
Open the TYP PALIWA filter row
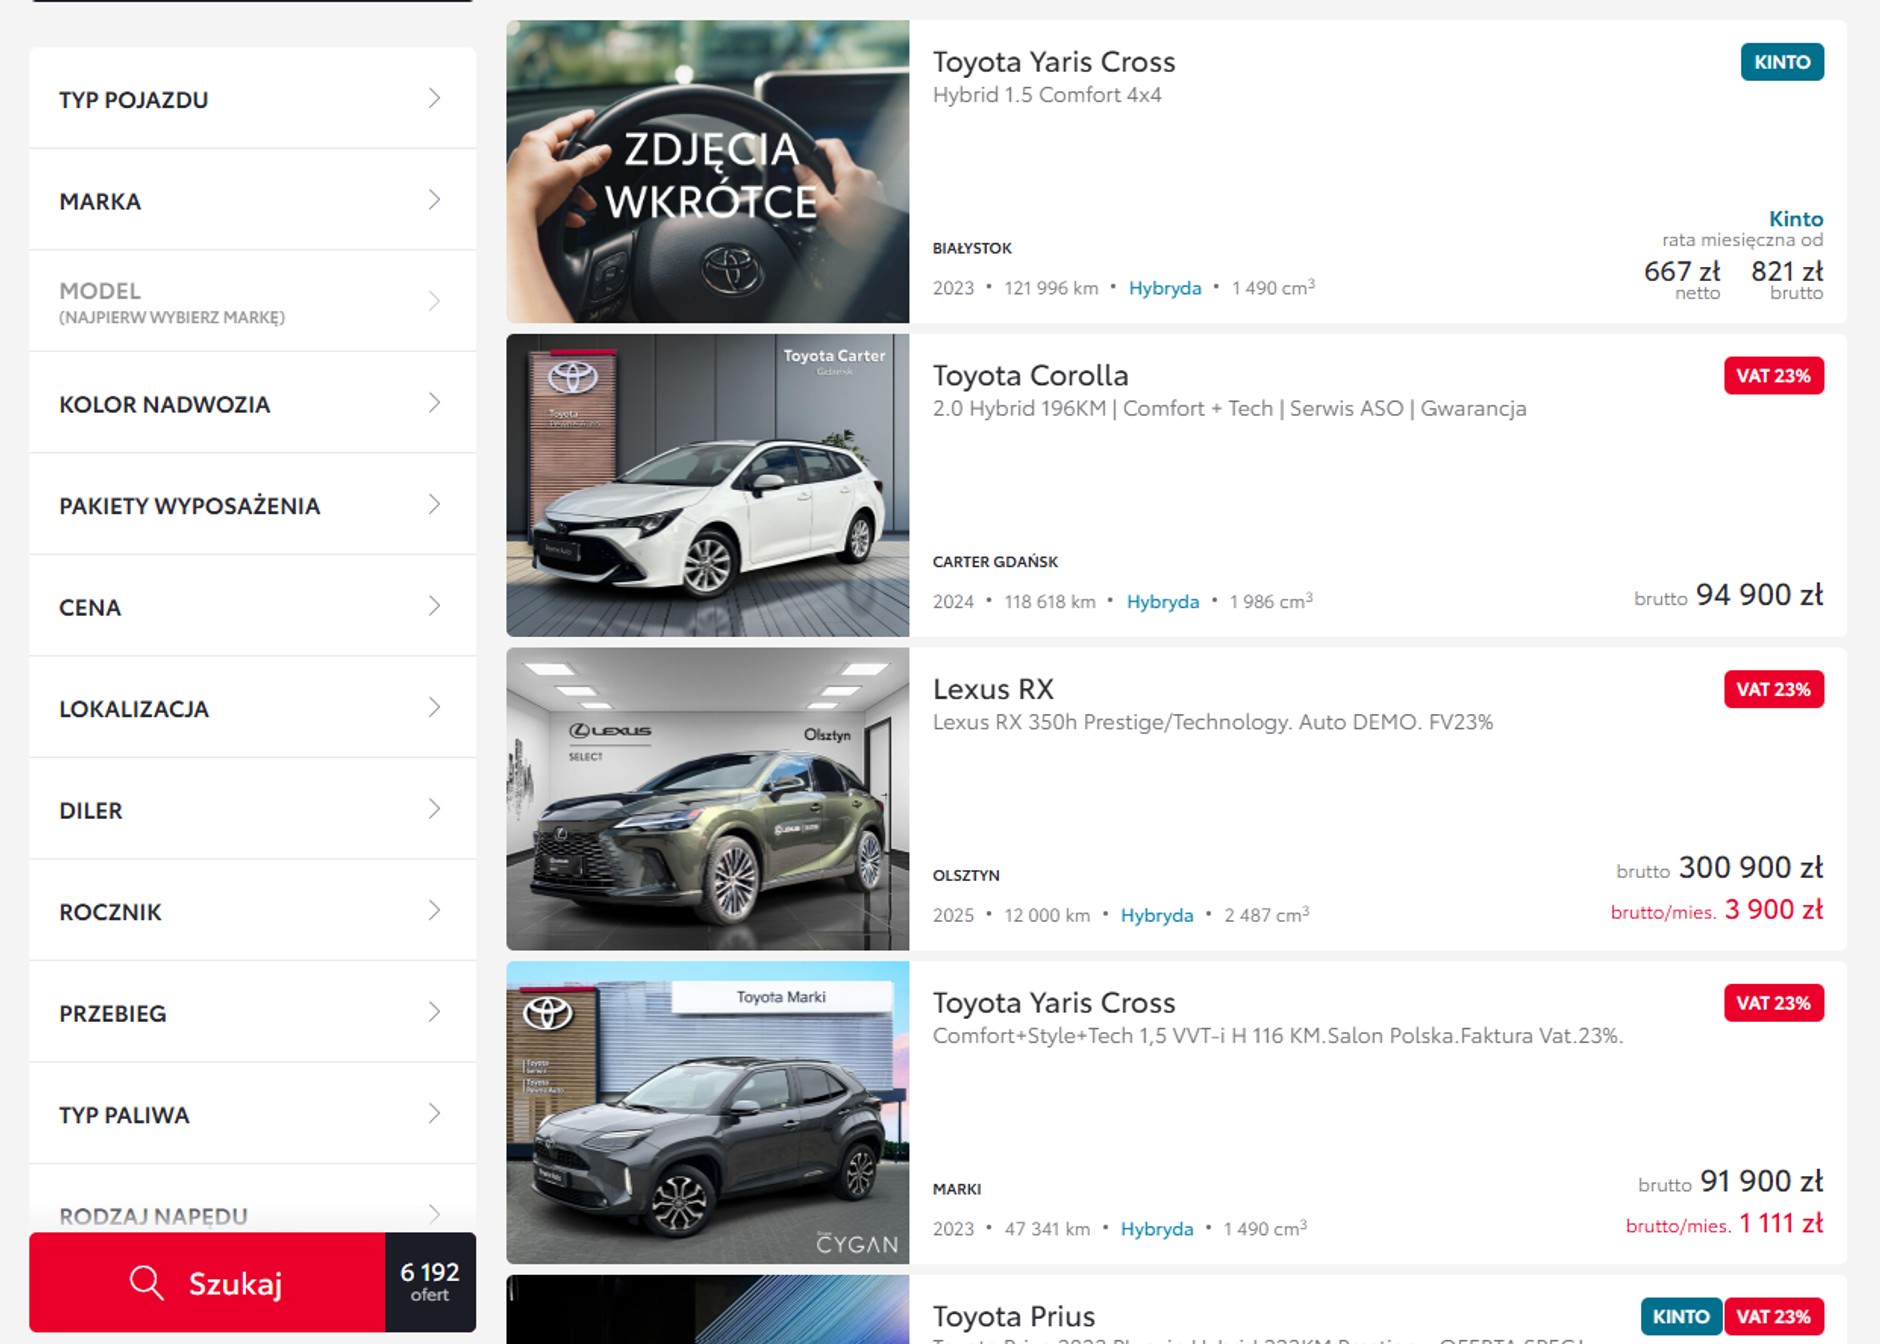[252, 1114]
